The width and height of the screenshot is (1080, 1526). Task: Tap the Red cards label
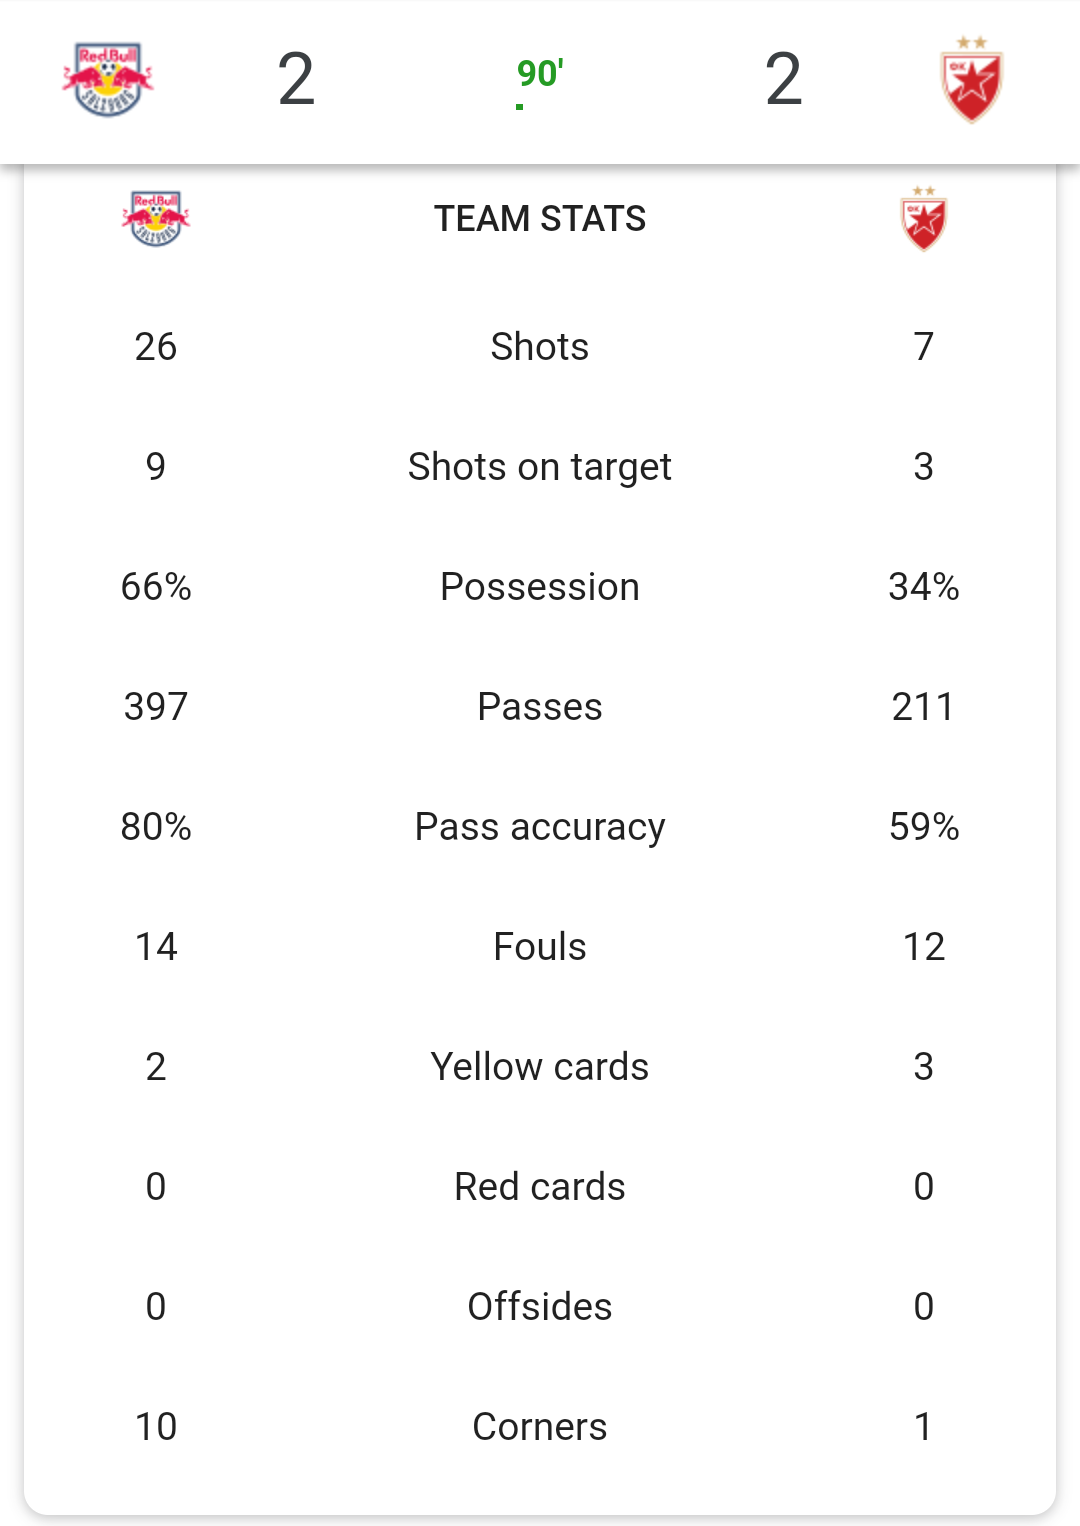(x=540, y=1187)
